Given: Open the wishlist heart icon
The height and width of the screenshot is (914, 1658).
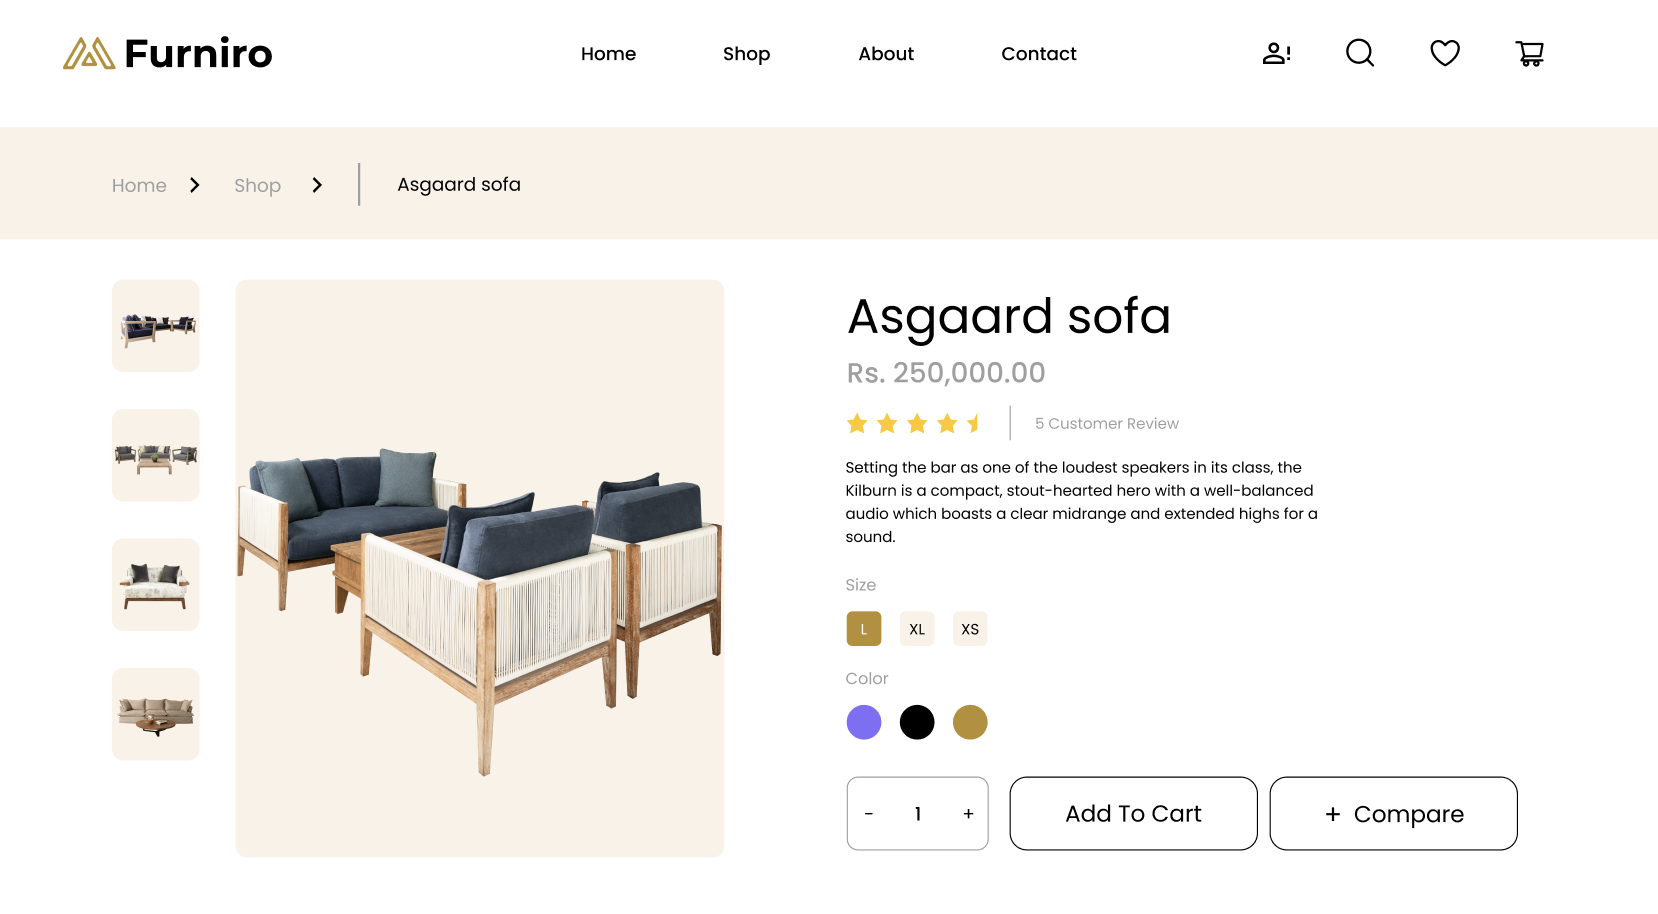Looking at the screenshot, I should pos(1445,53).
